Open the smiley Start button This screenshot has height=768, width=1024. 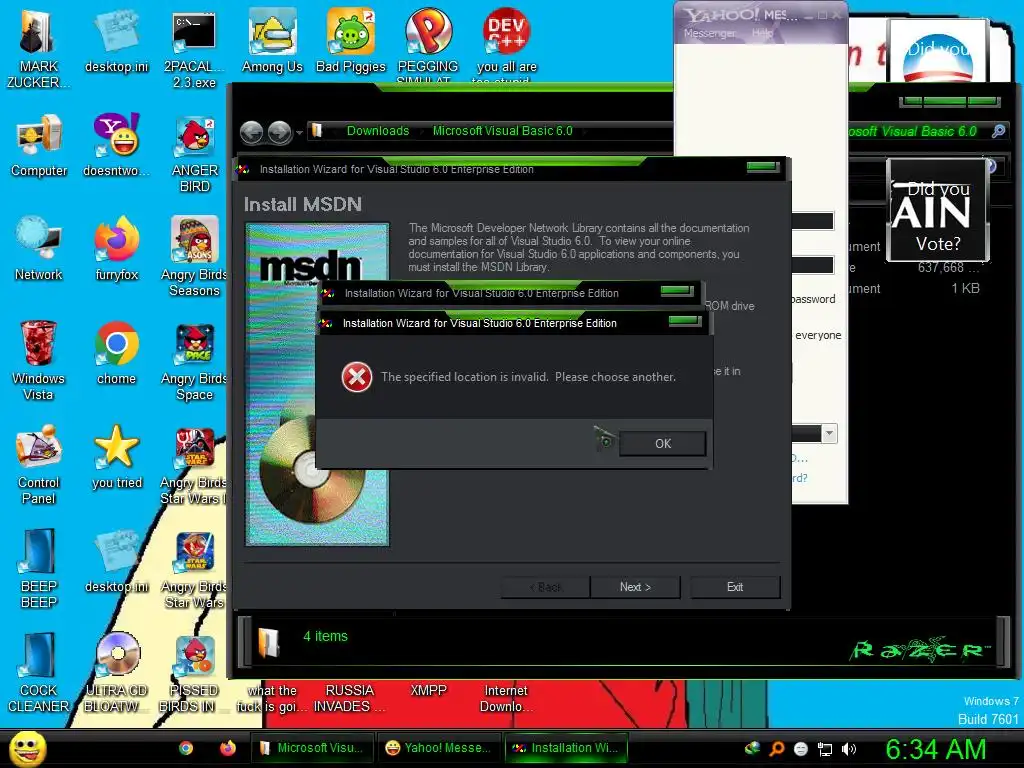click(x=27, y=748)
